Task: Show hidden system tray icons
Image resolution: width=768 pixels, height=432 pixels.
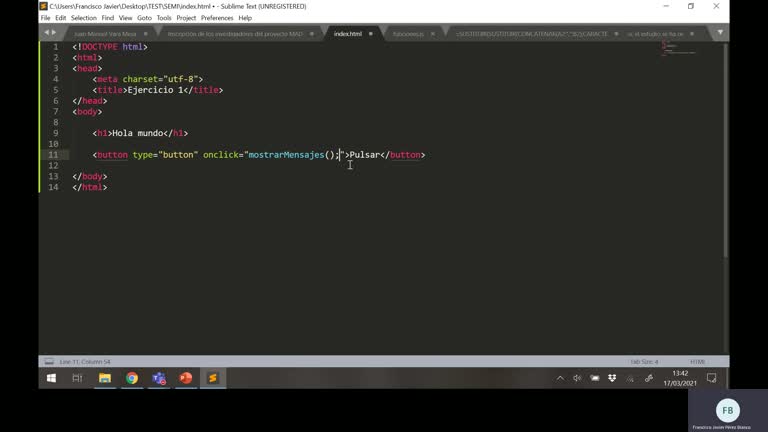Action: [560, 378]
